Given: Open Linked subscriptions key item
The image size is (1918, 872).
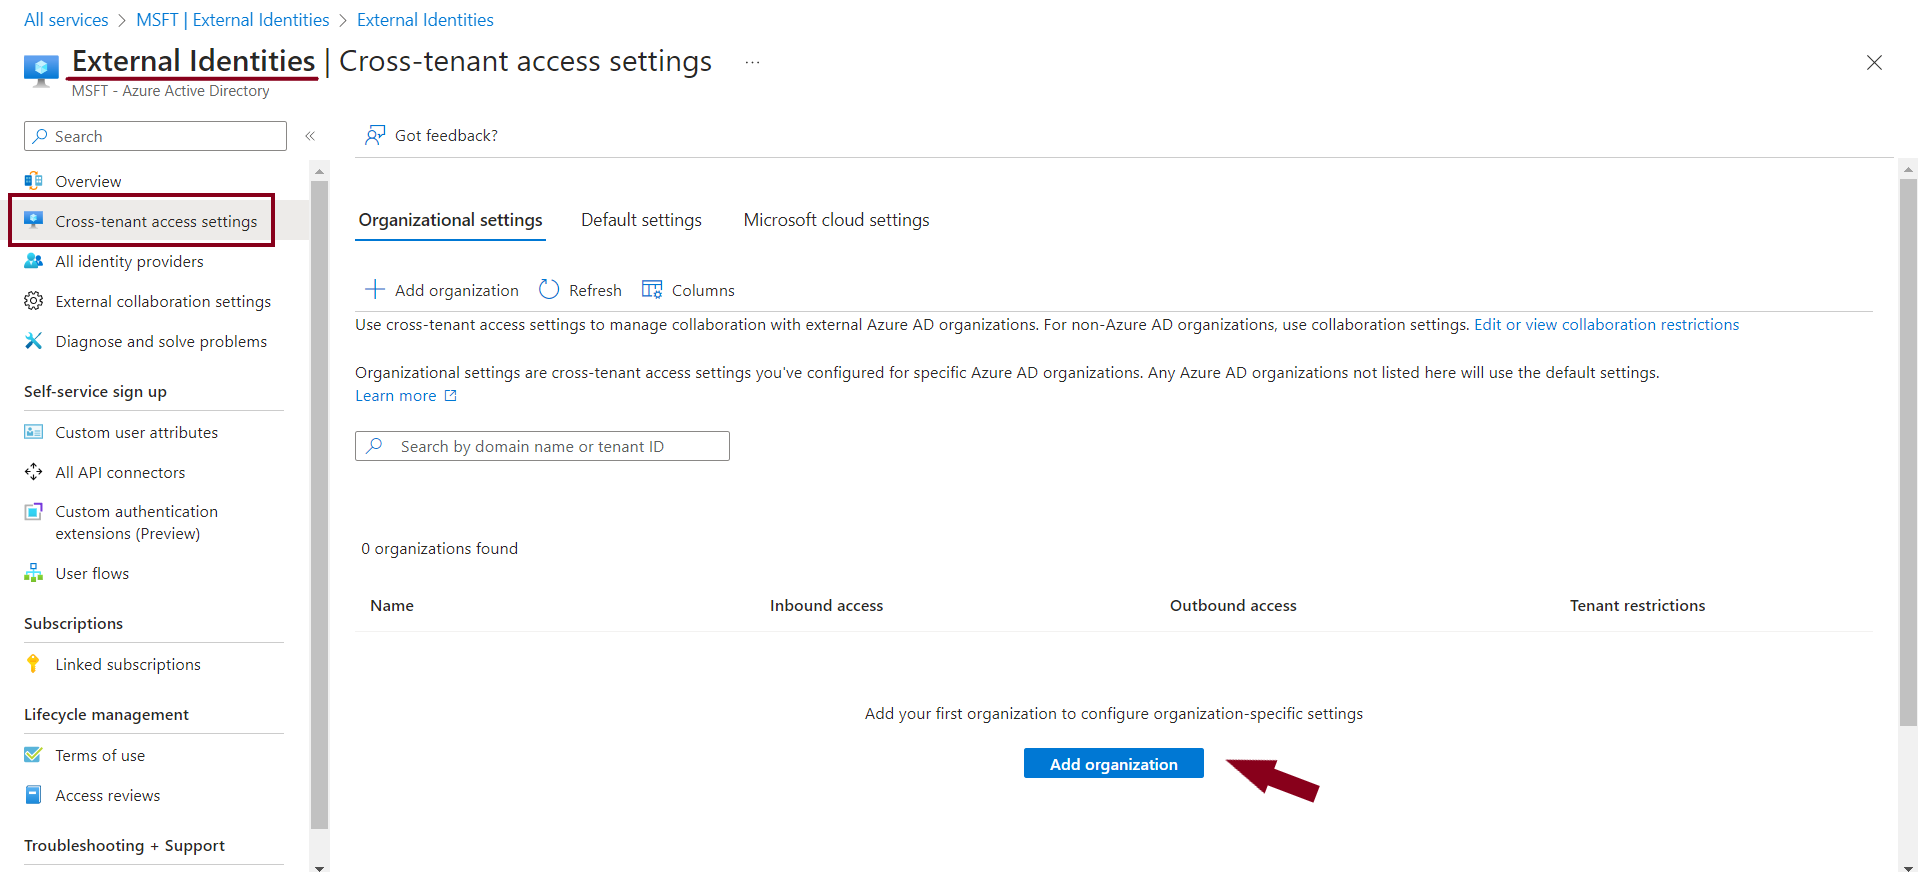Looking at the screenshot, I should (x=127, y=665).
